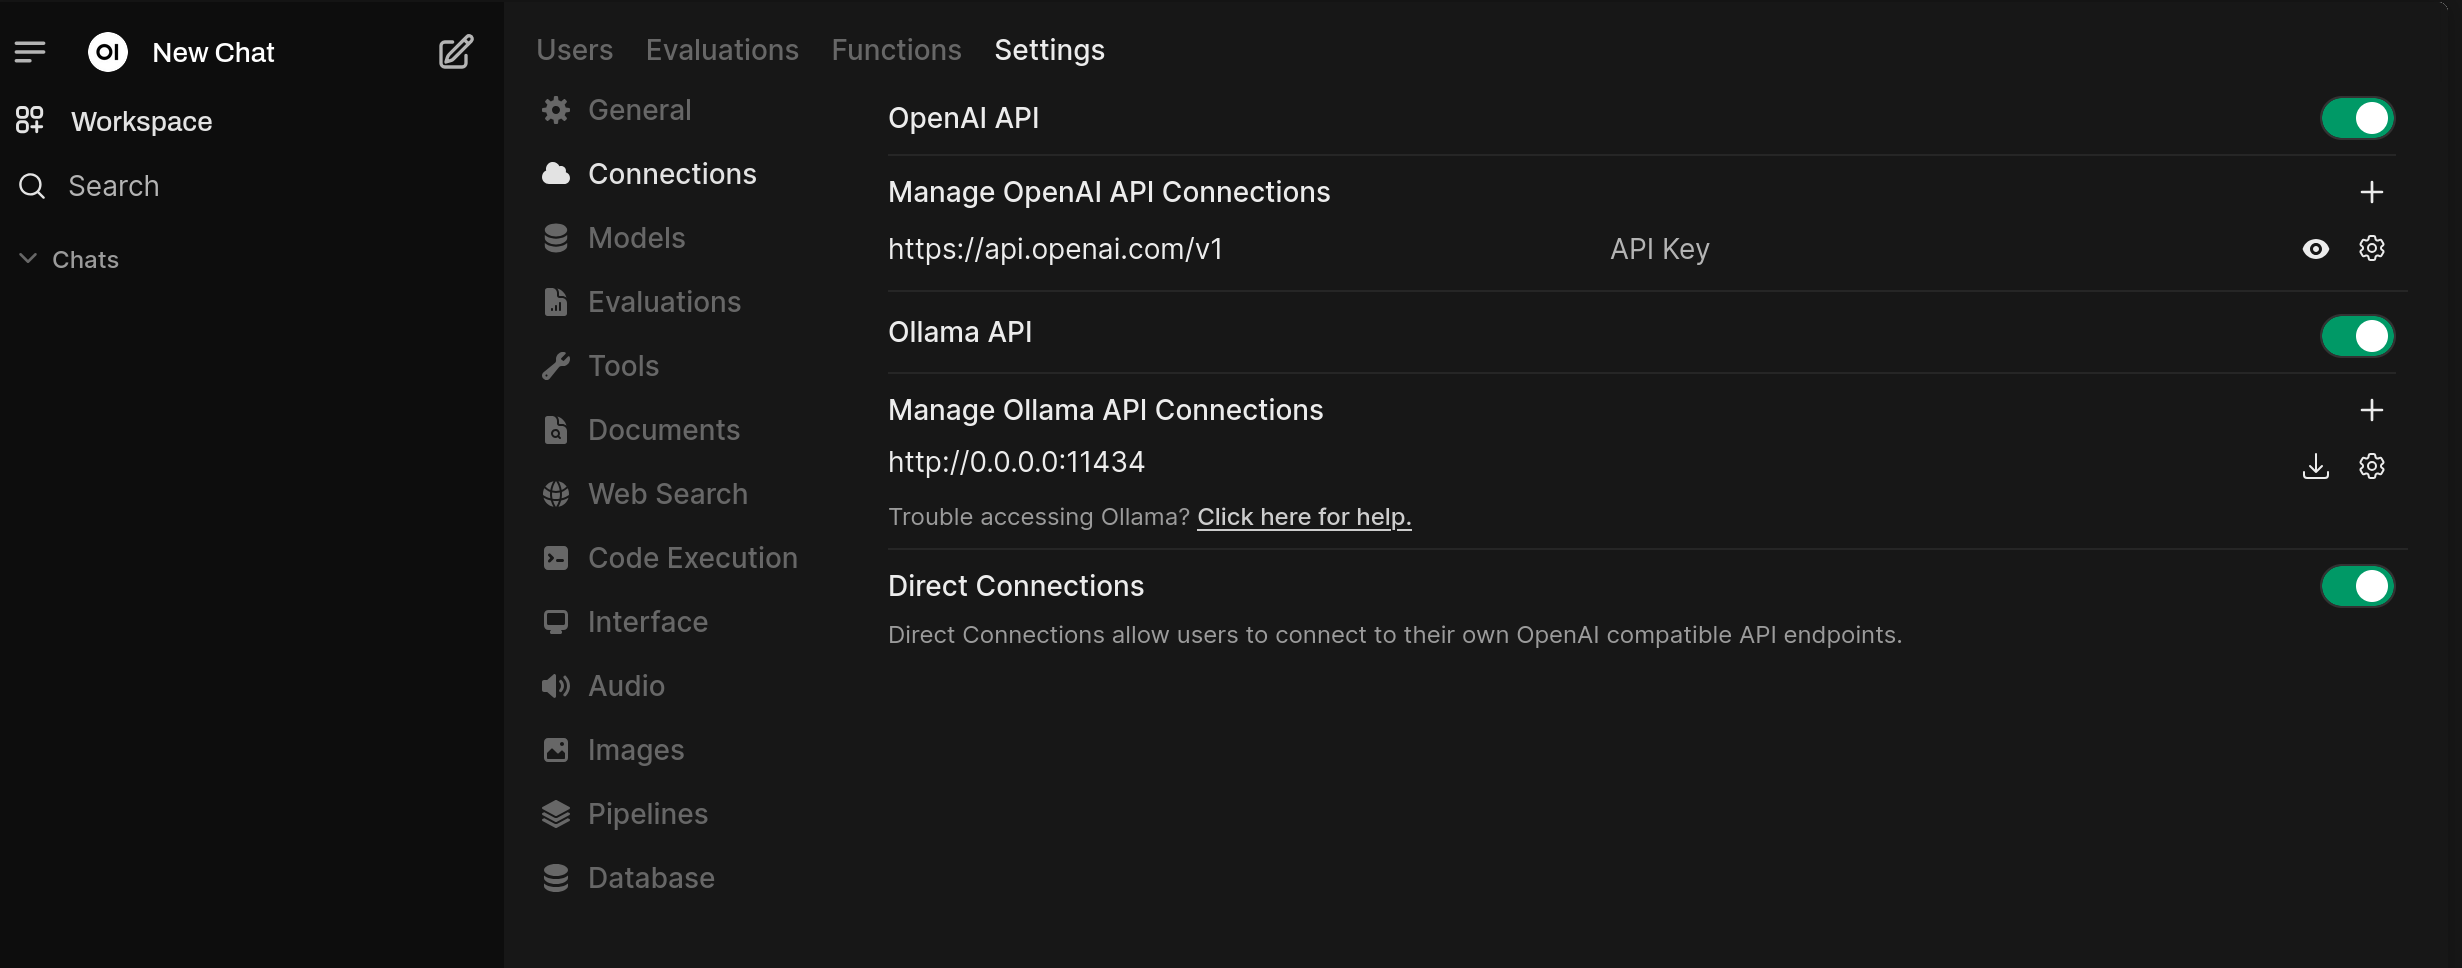The image size is (2462, 968).
Task: Add a new Ollama API connection
Action: click(2372, 410)
